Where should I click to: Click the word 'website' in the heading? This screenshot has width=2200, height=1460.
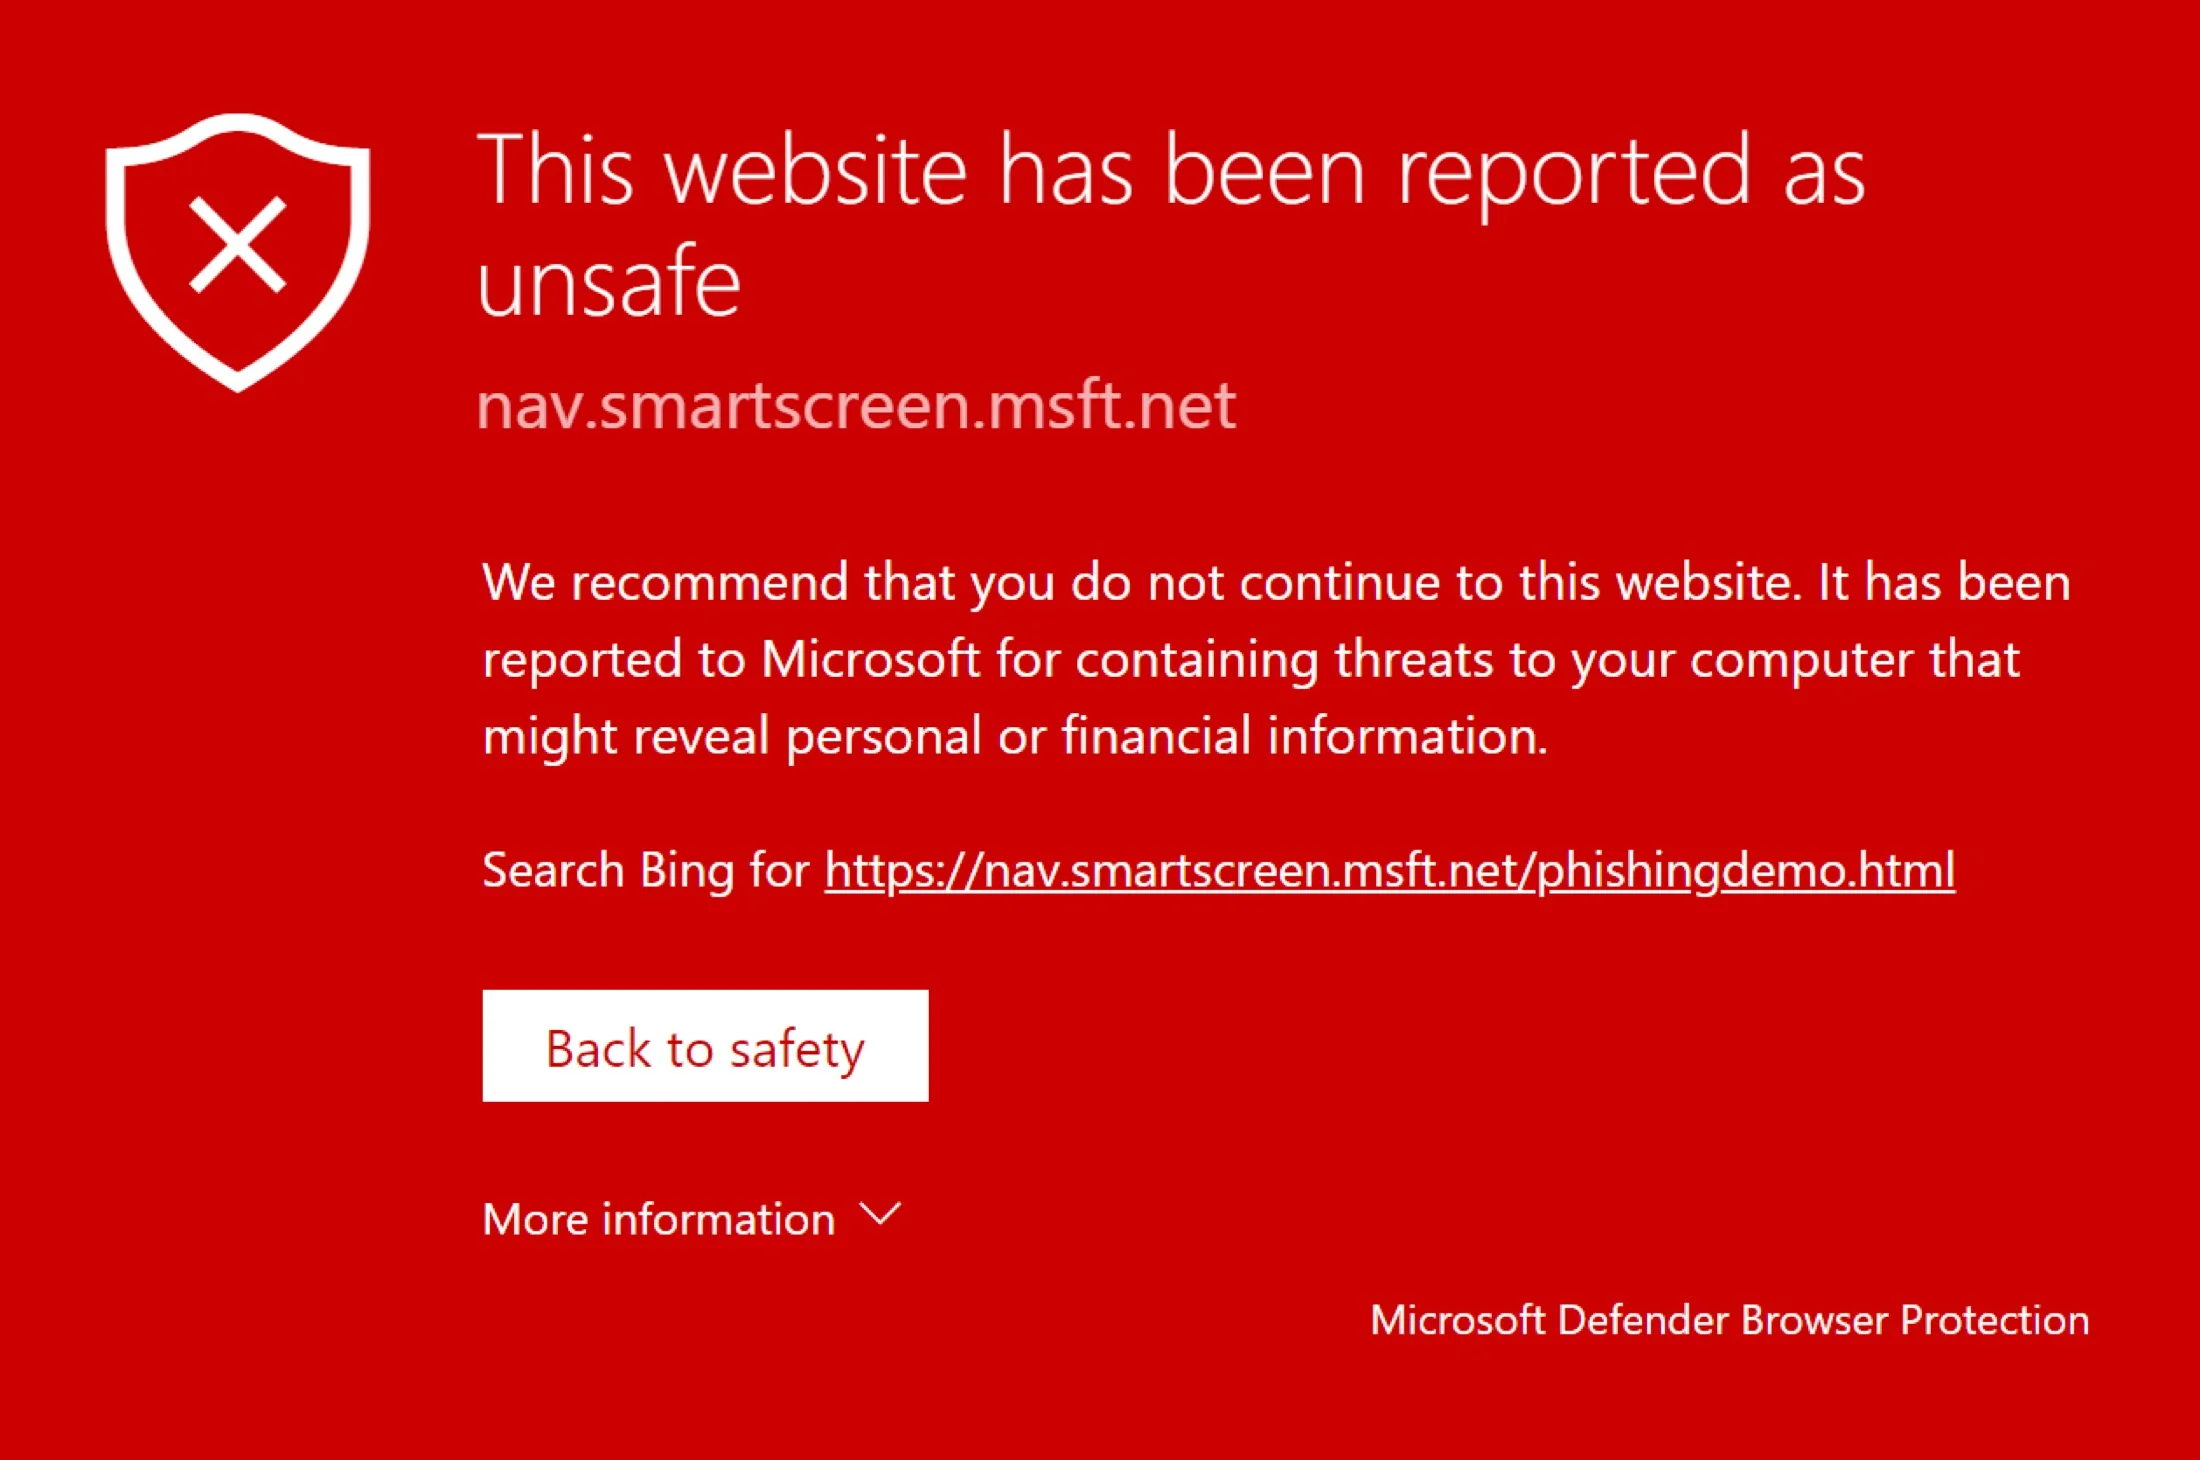coord(815,172)
